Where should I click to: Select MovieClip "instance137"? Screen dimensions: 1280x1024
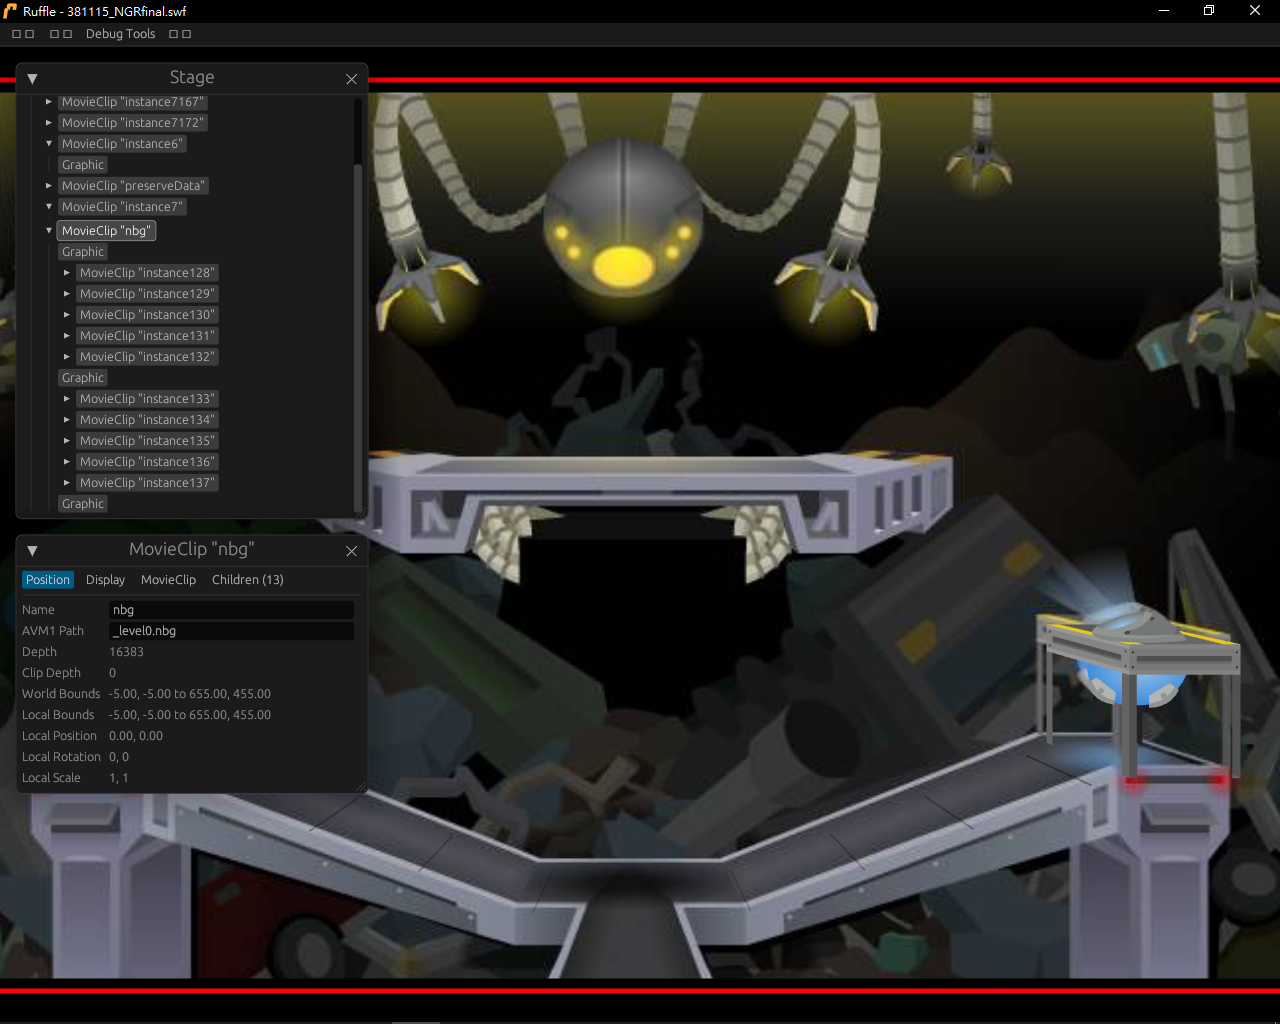(147, 482)
